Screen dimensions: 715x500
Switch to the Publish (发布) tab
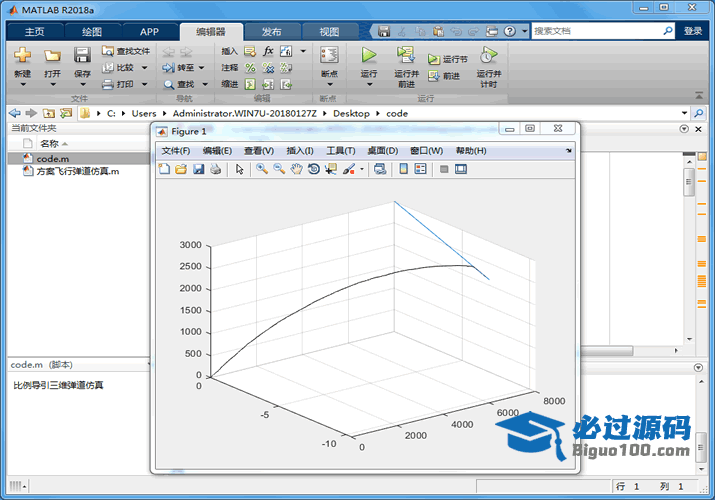(x=272, y=31)
